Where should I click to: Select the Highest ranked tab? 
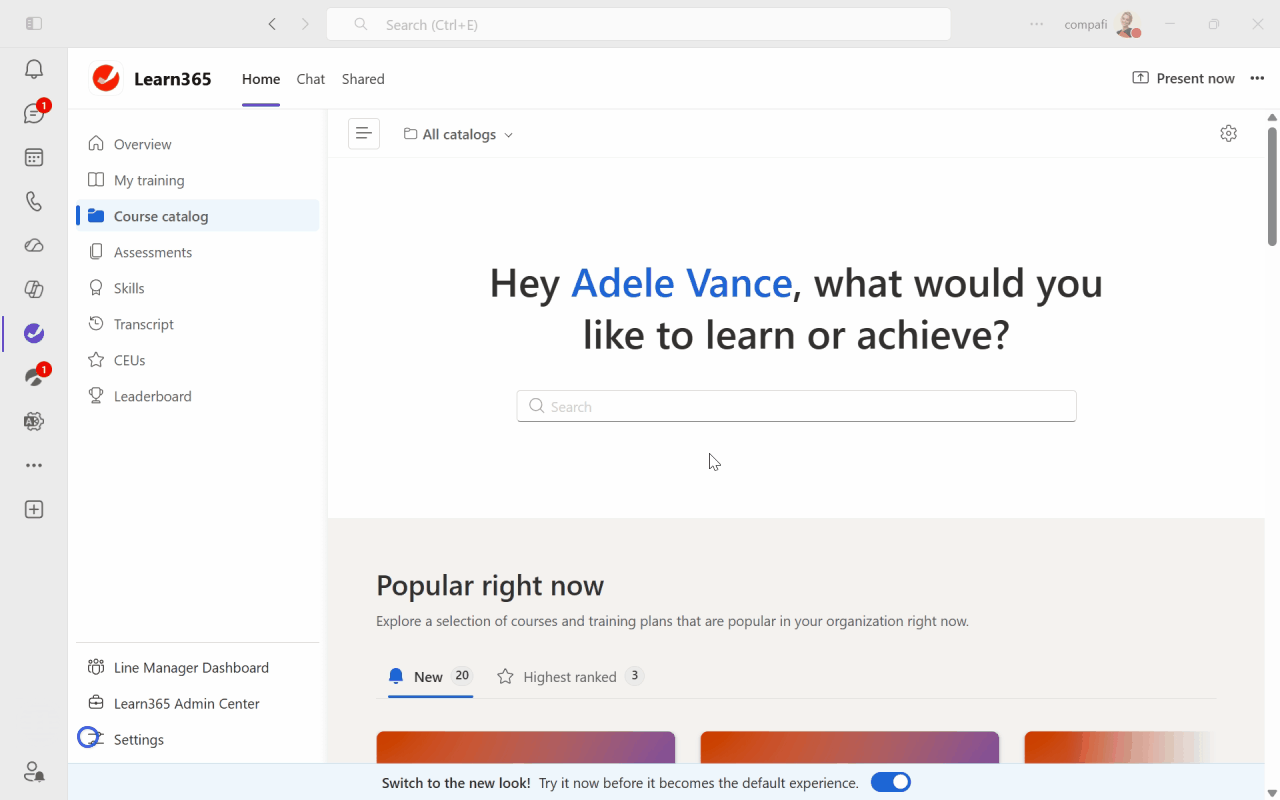click(x=570, y=677)
